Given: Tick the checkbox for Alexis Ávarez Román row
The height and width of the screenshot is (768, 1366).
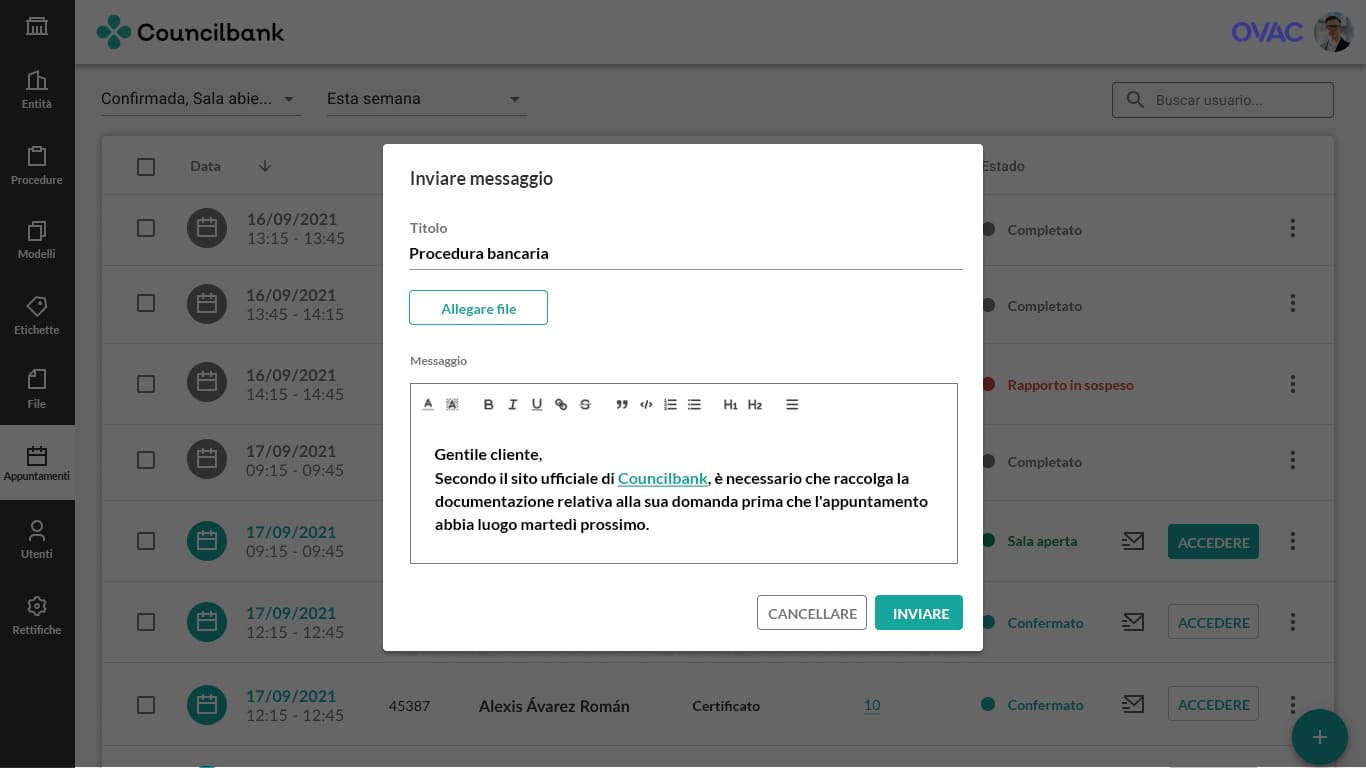Looking at the screenshot, I should 146,705.
